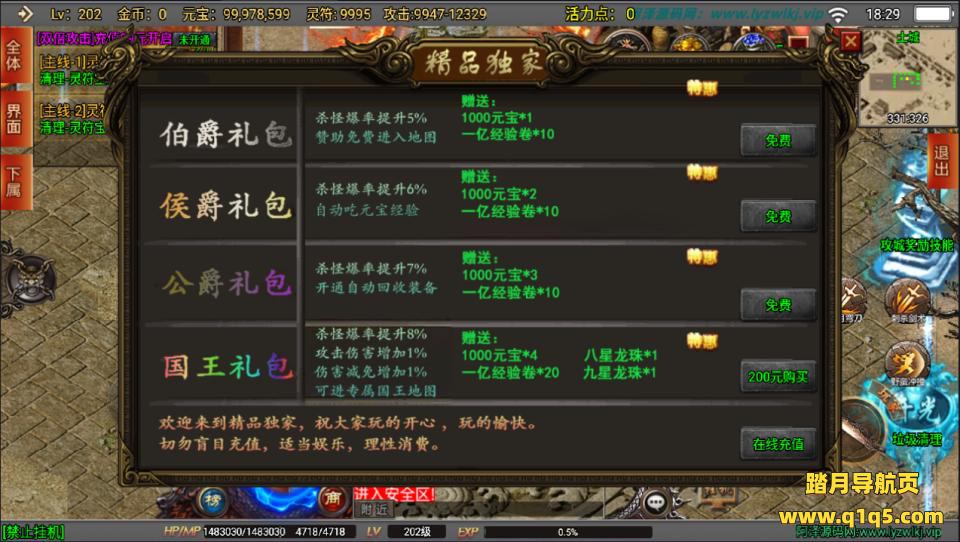Claim free 公爵礼包 with 免费 button

click(778, 304)
